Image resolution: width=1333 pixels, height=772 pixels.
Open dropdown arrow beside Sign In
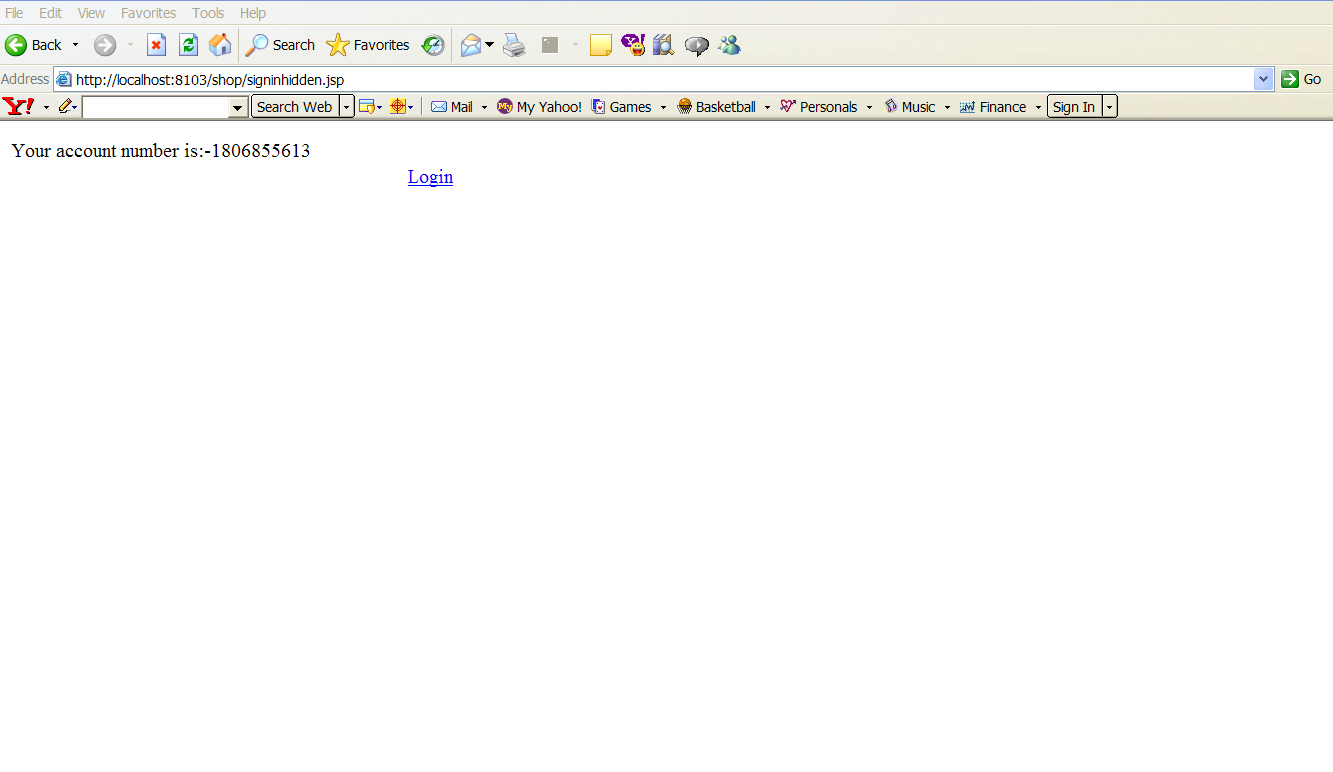tap(1109, 107)
